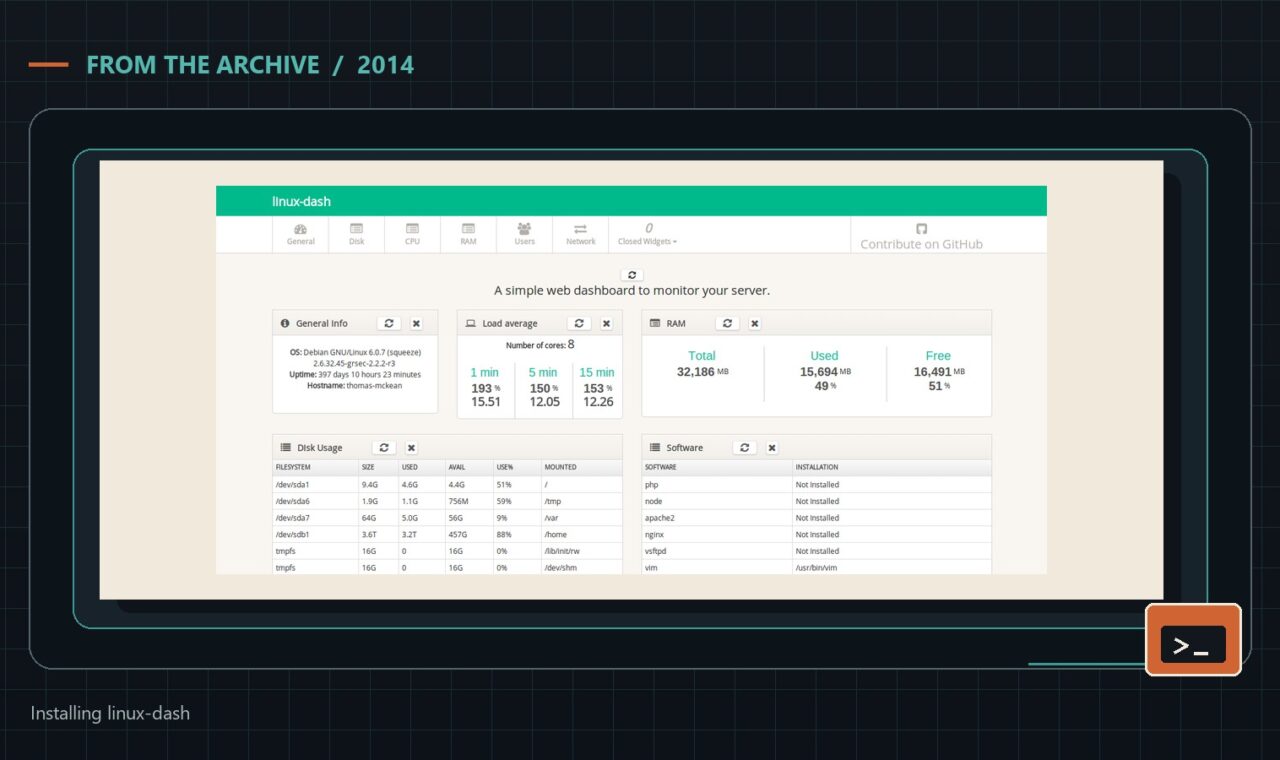Image resolution: width=1280 pixels, height=760 pixels.
Task: Click the Total RAM value 32,186 MB
Action: (x=702, y=371)
